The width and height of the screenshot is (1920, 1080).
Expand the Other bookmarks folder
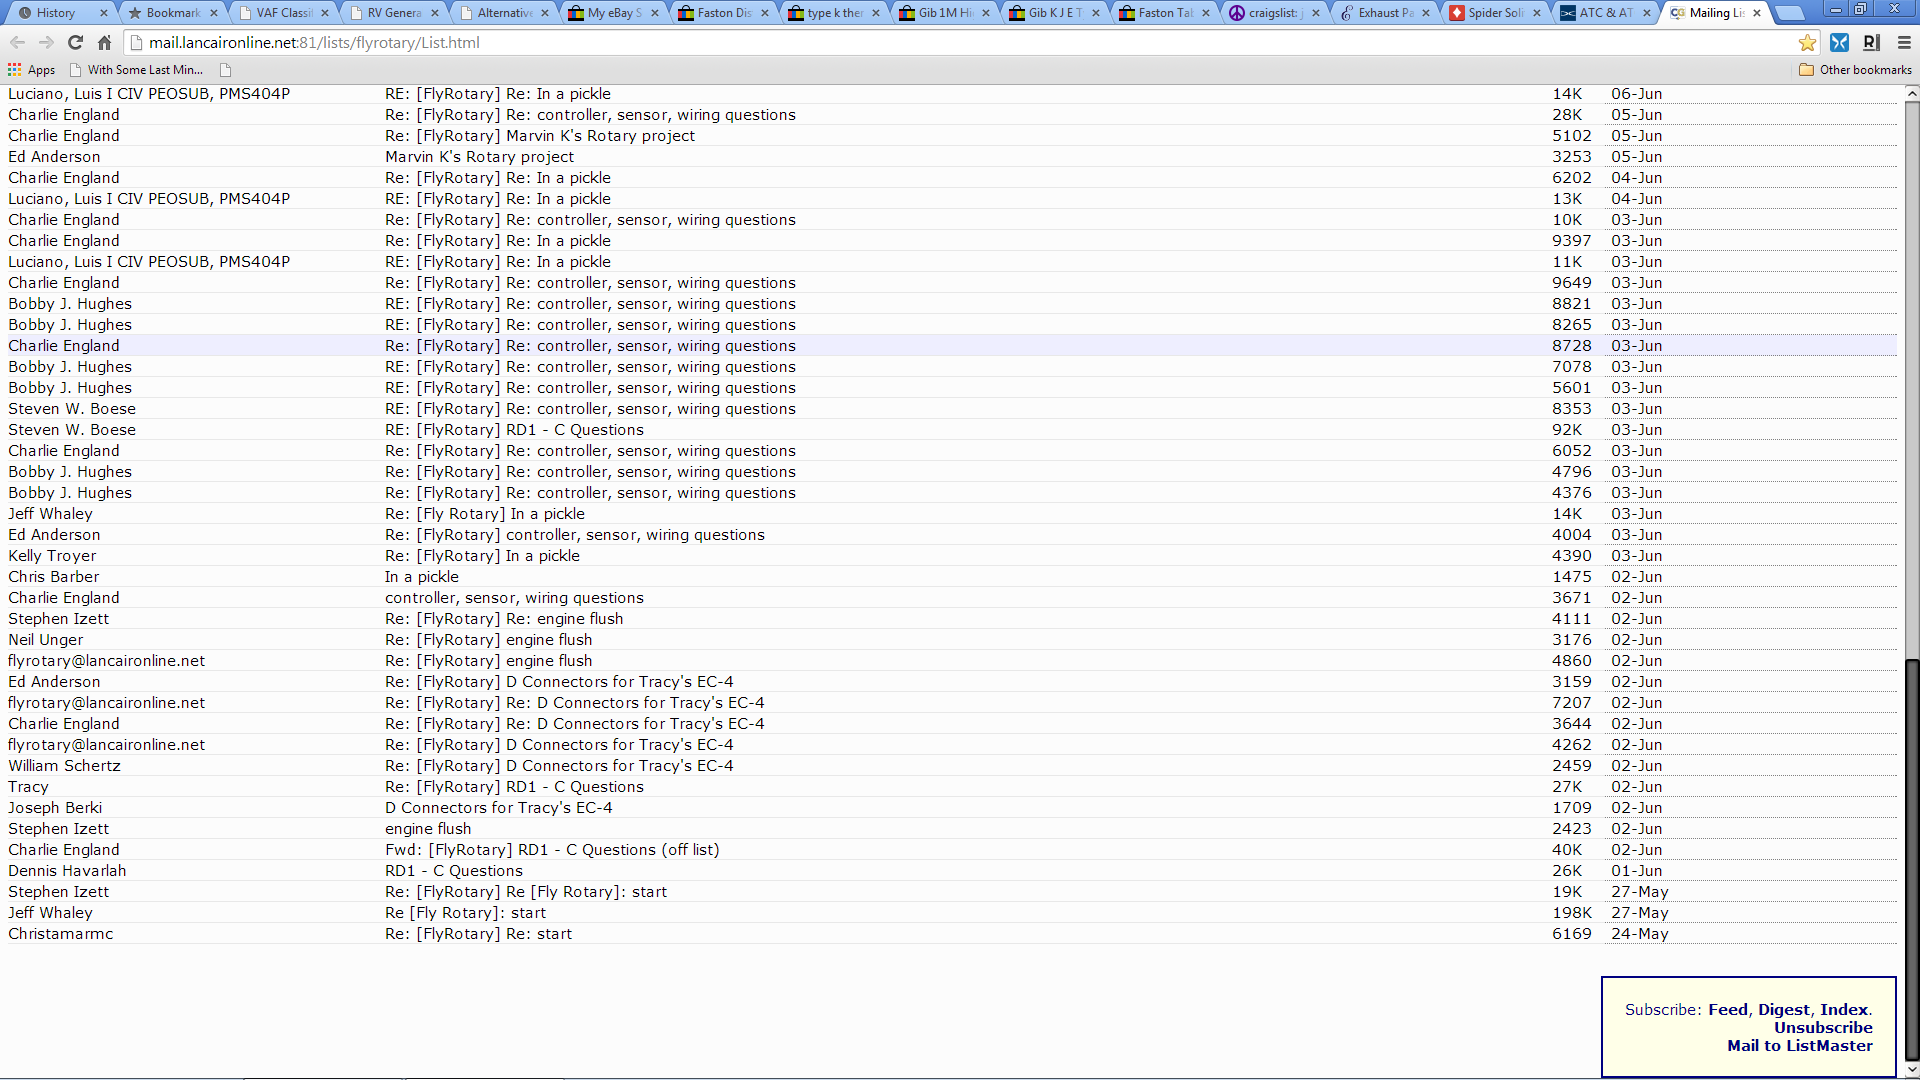click(x=1855, y=70)
